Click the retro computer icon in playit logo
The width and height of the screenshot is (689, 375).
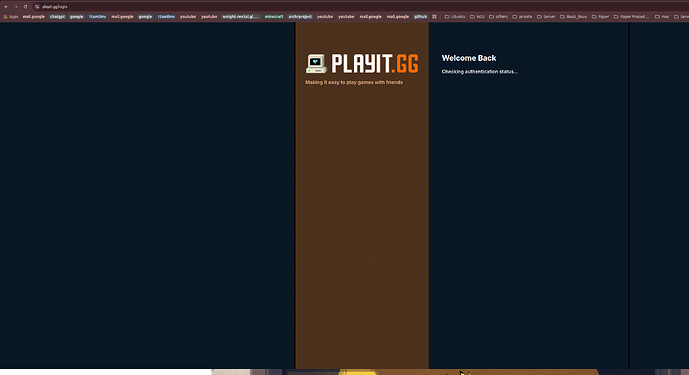316,64
